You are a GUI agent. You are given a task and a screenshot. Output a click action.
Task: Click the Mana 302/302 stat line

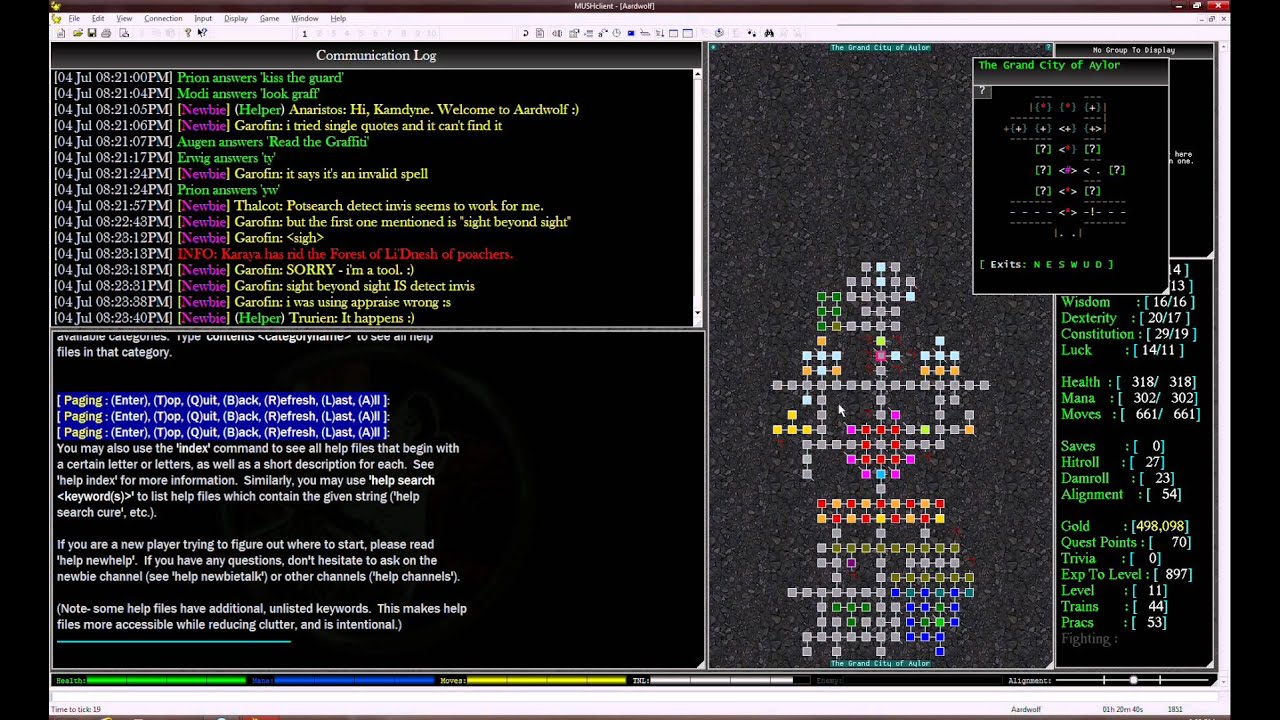click(1128, 398)
